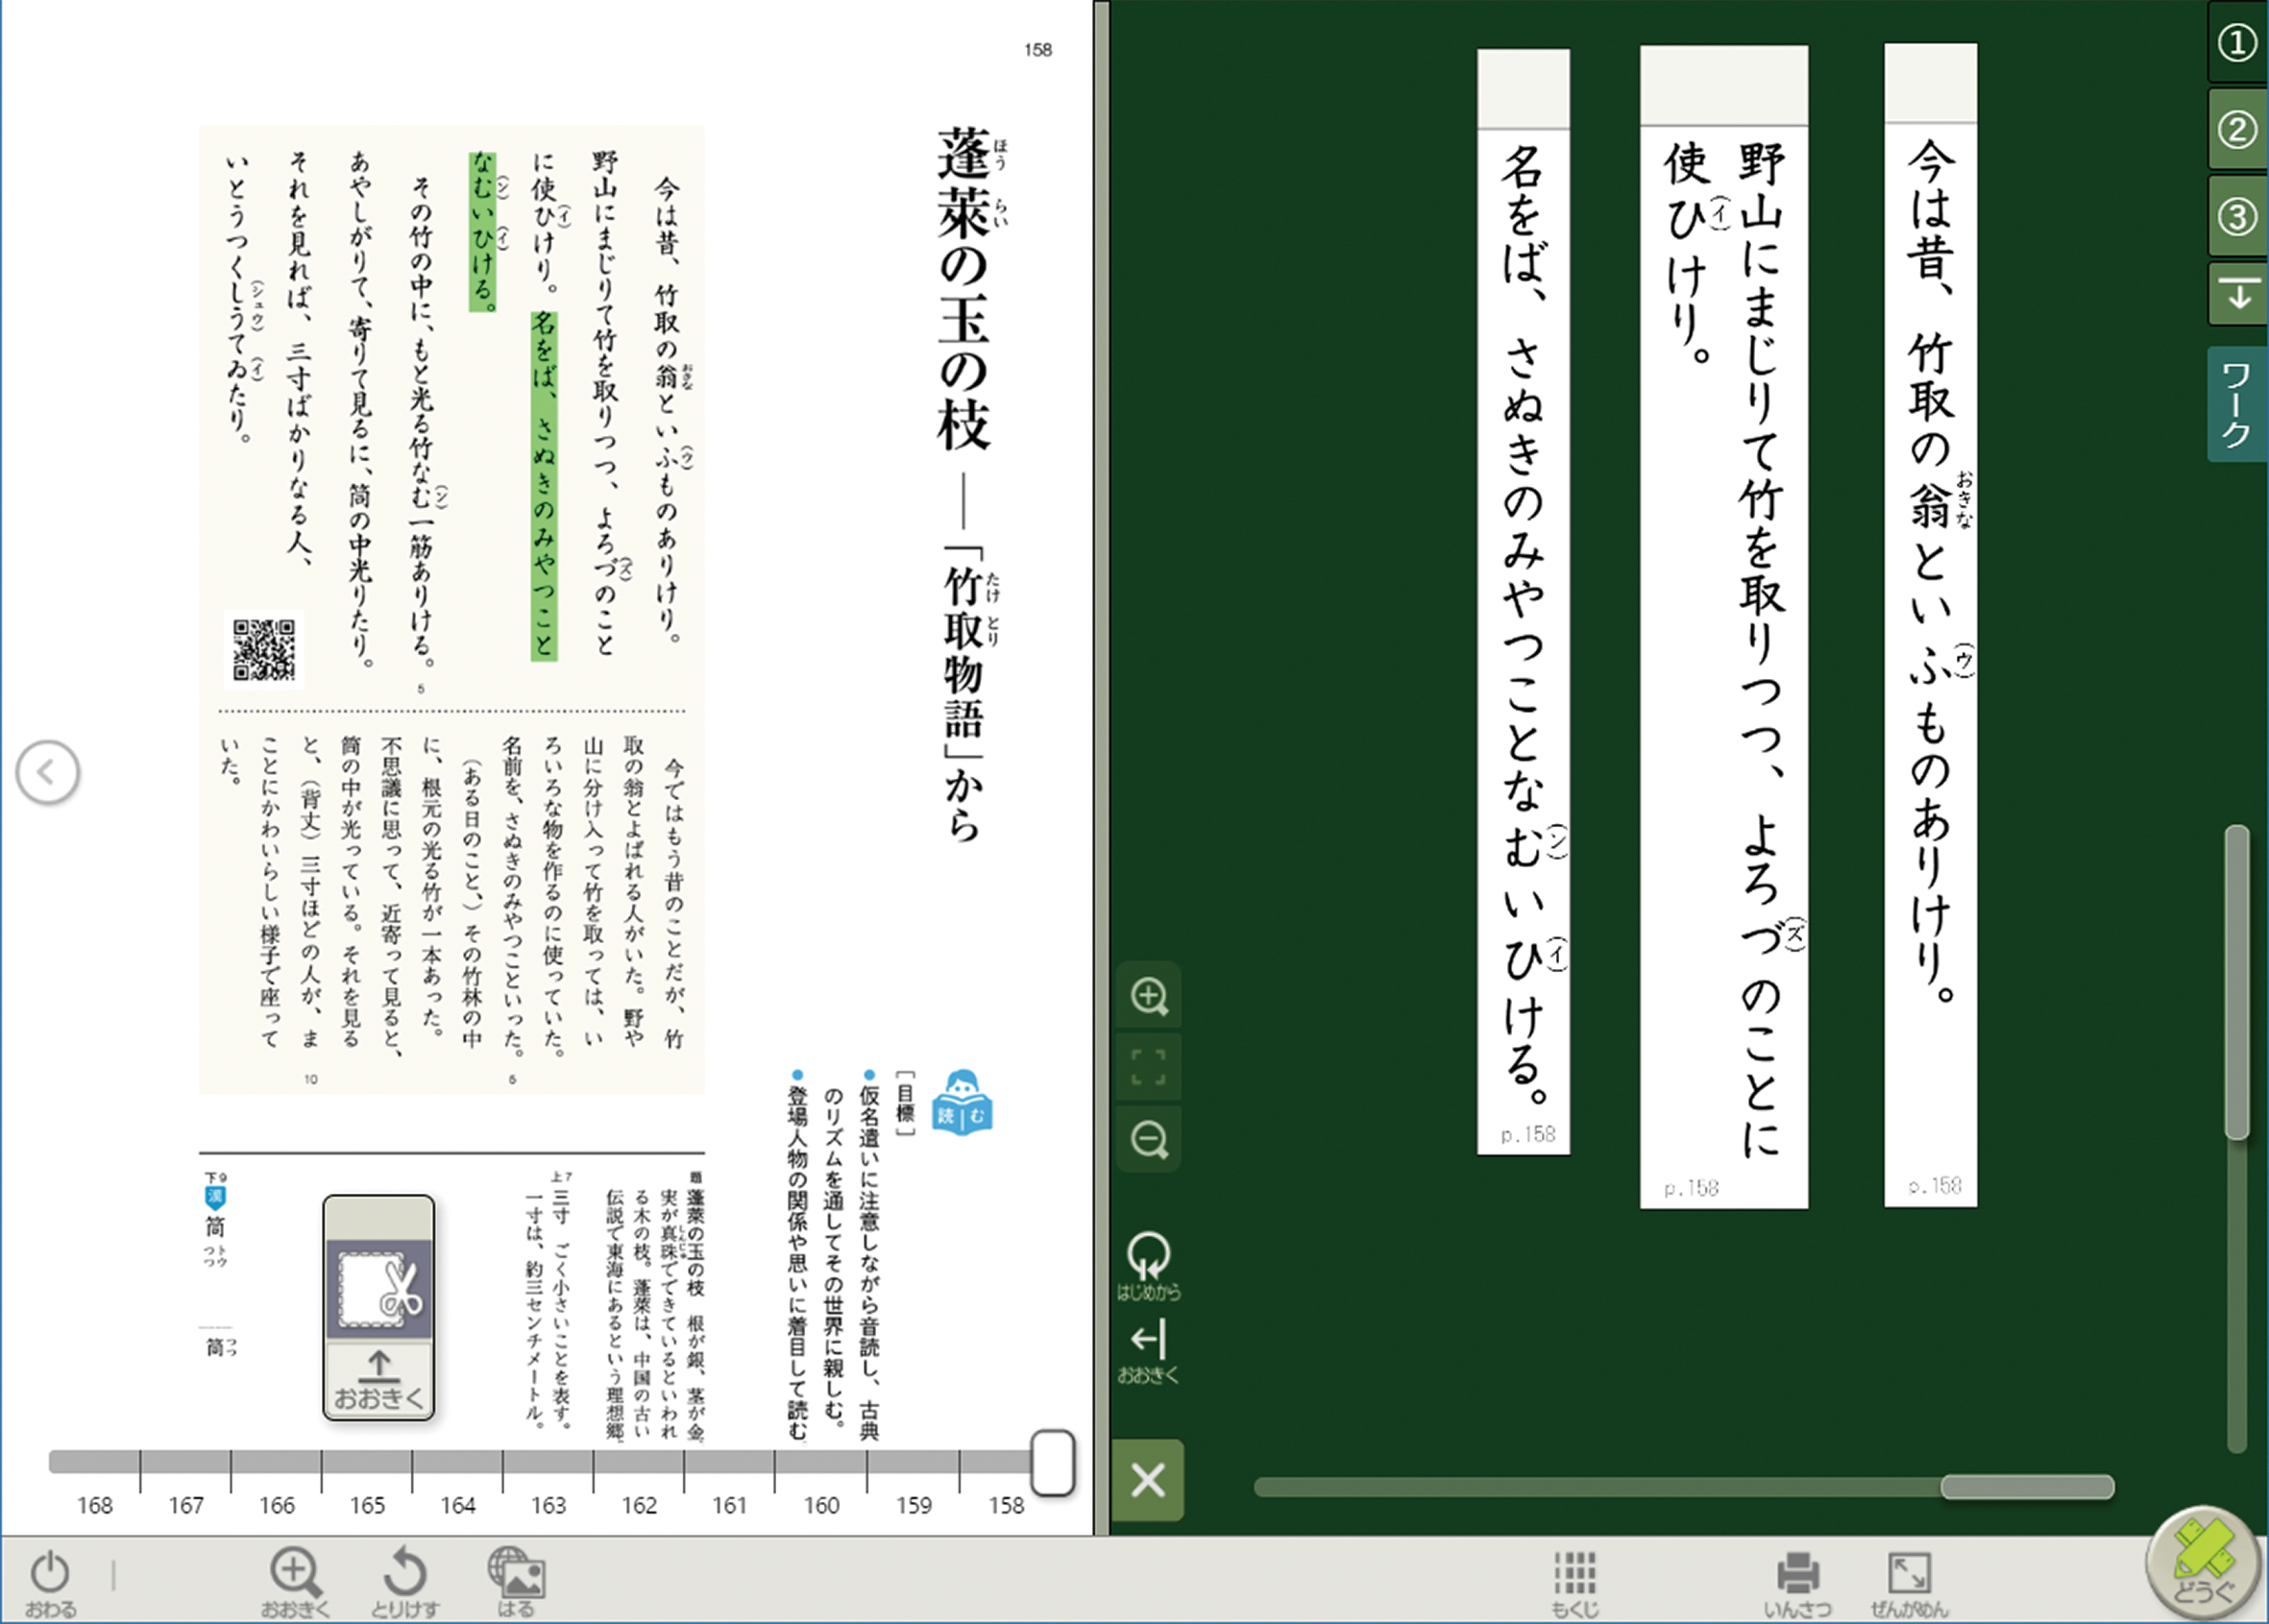Click the ぜんがめん fullscreen icon

1909,1584
